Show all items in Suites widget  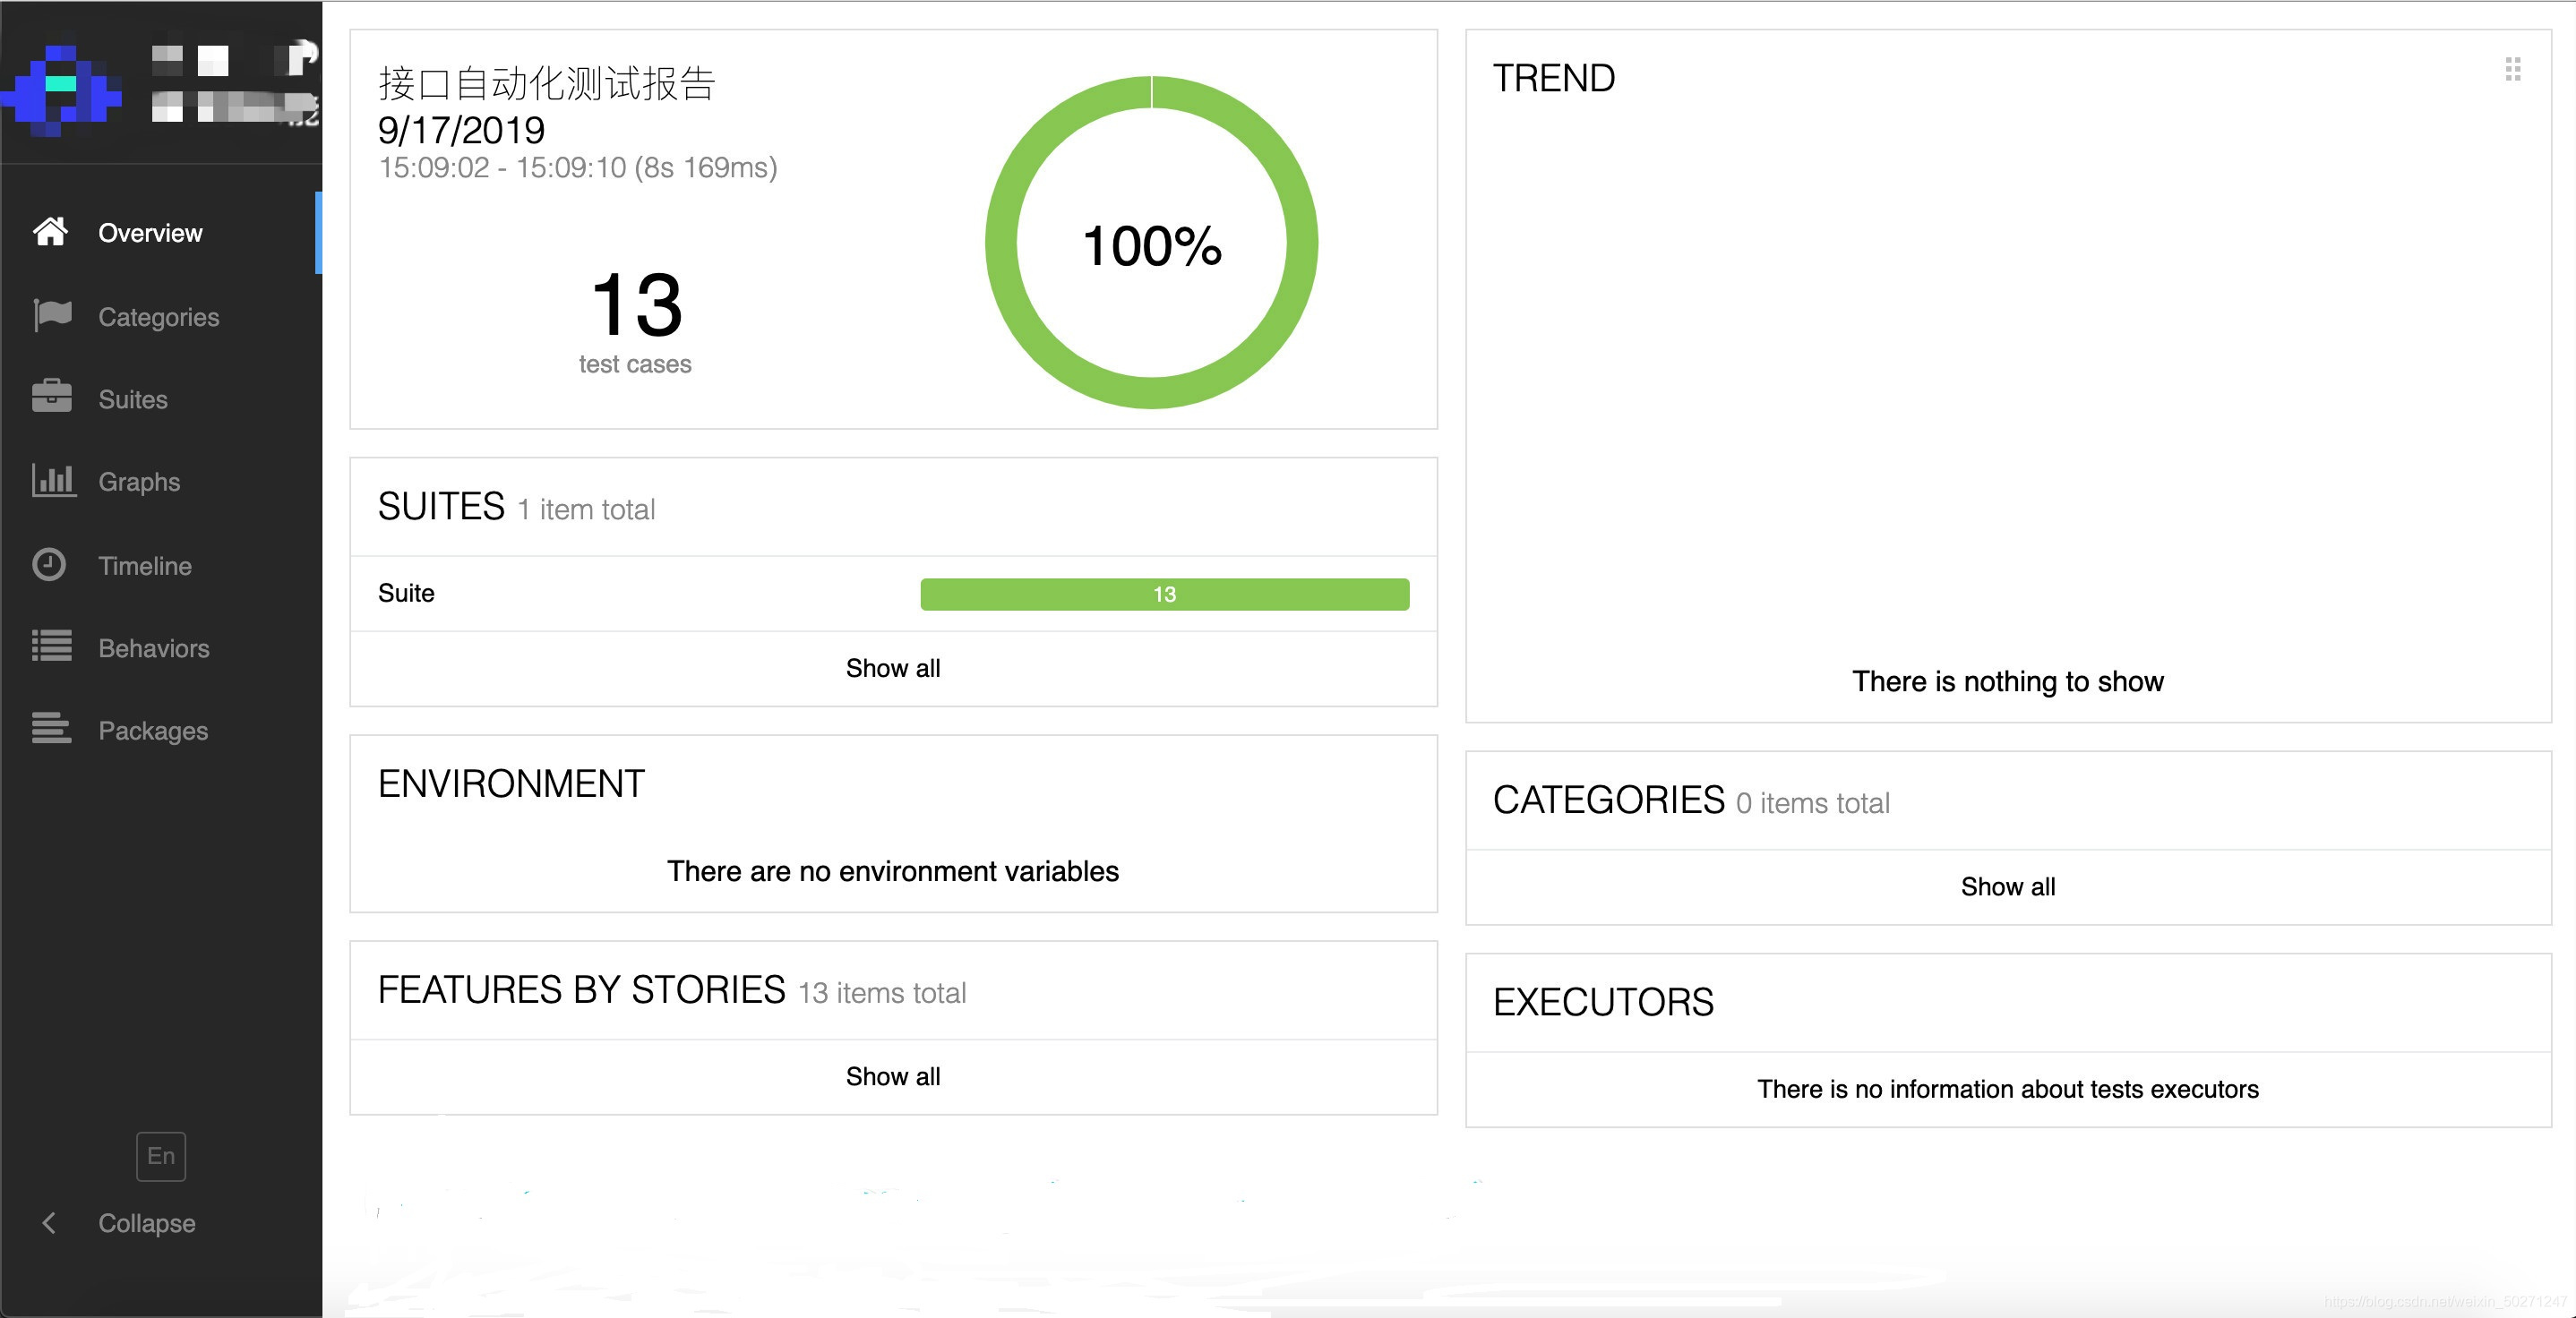point(893,668)
